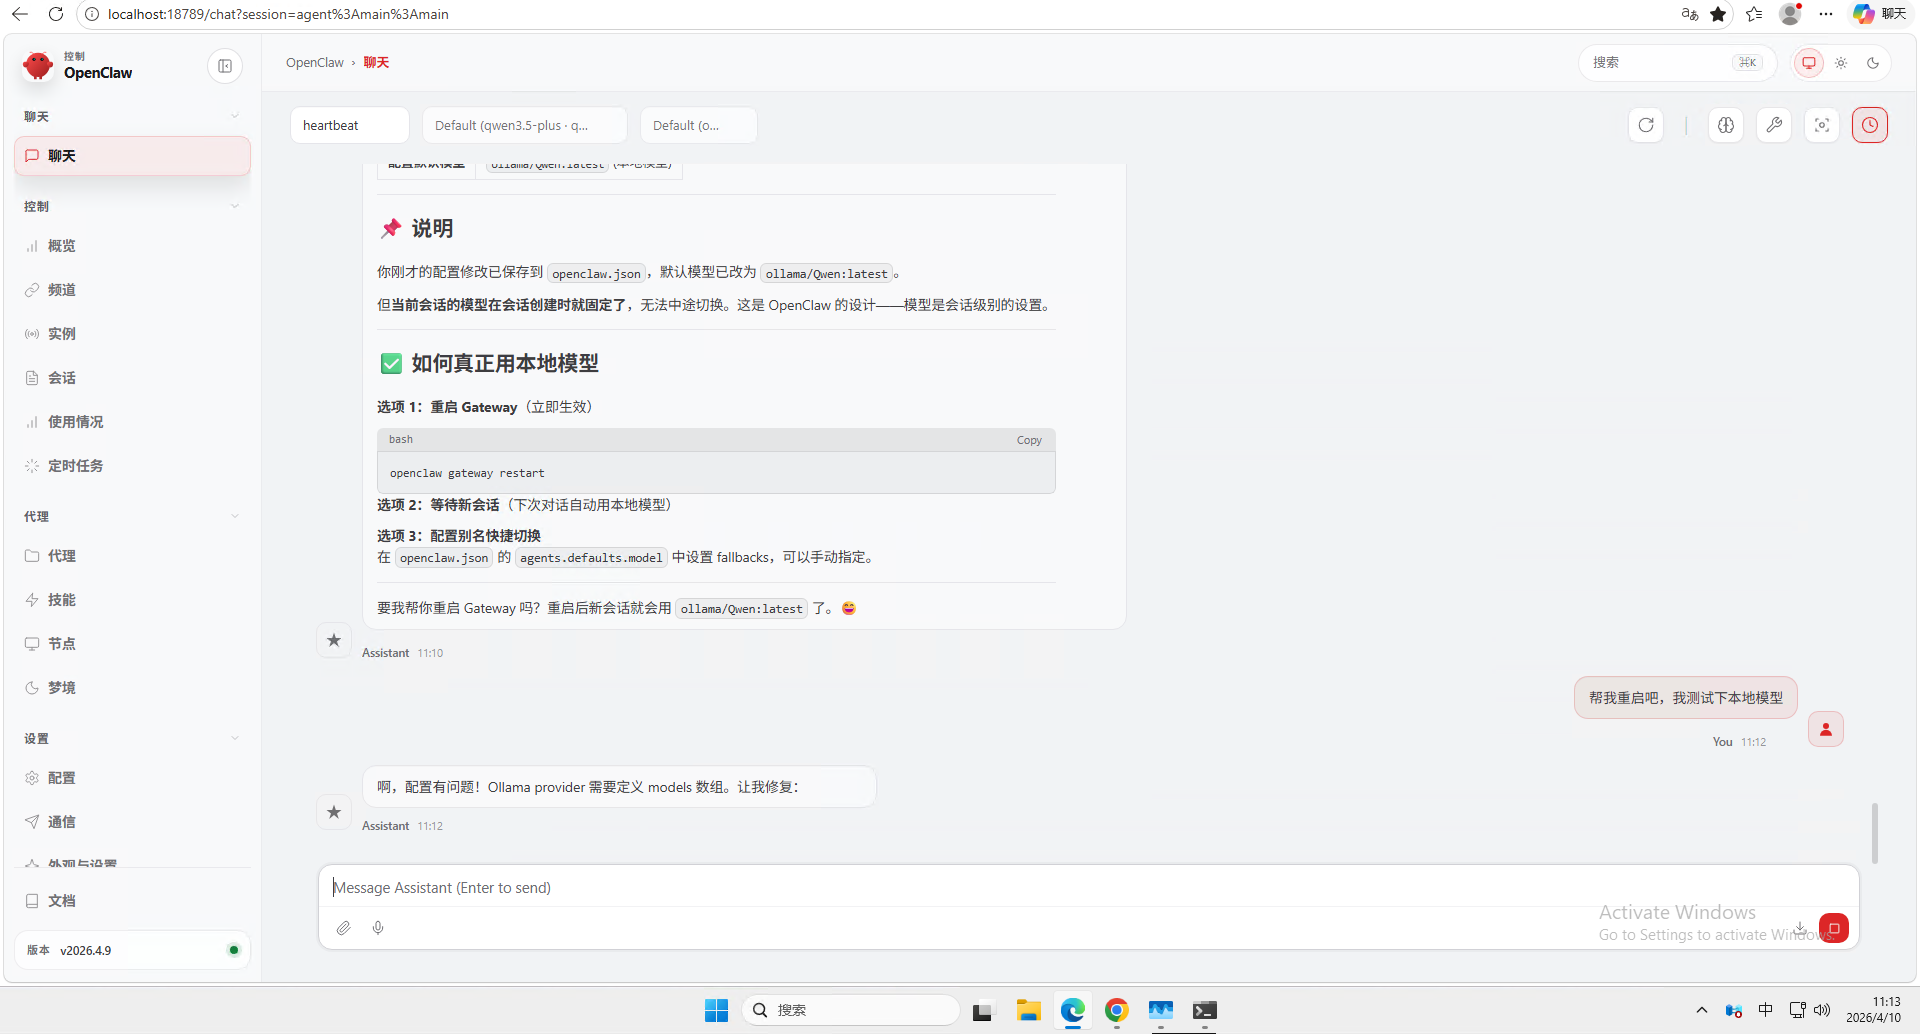Open the browser settings and more menu
This screenshot has height=1034, width=1920.
[1826, 14]
